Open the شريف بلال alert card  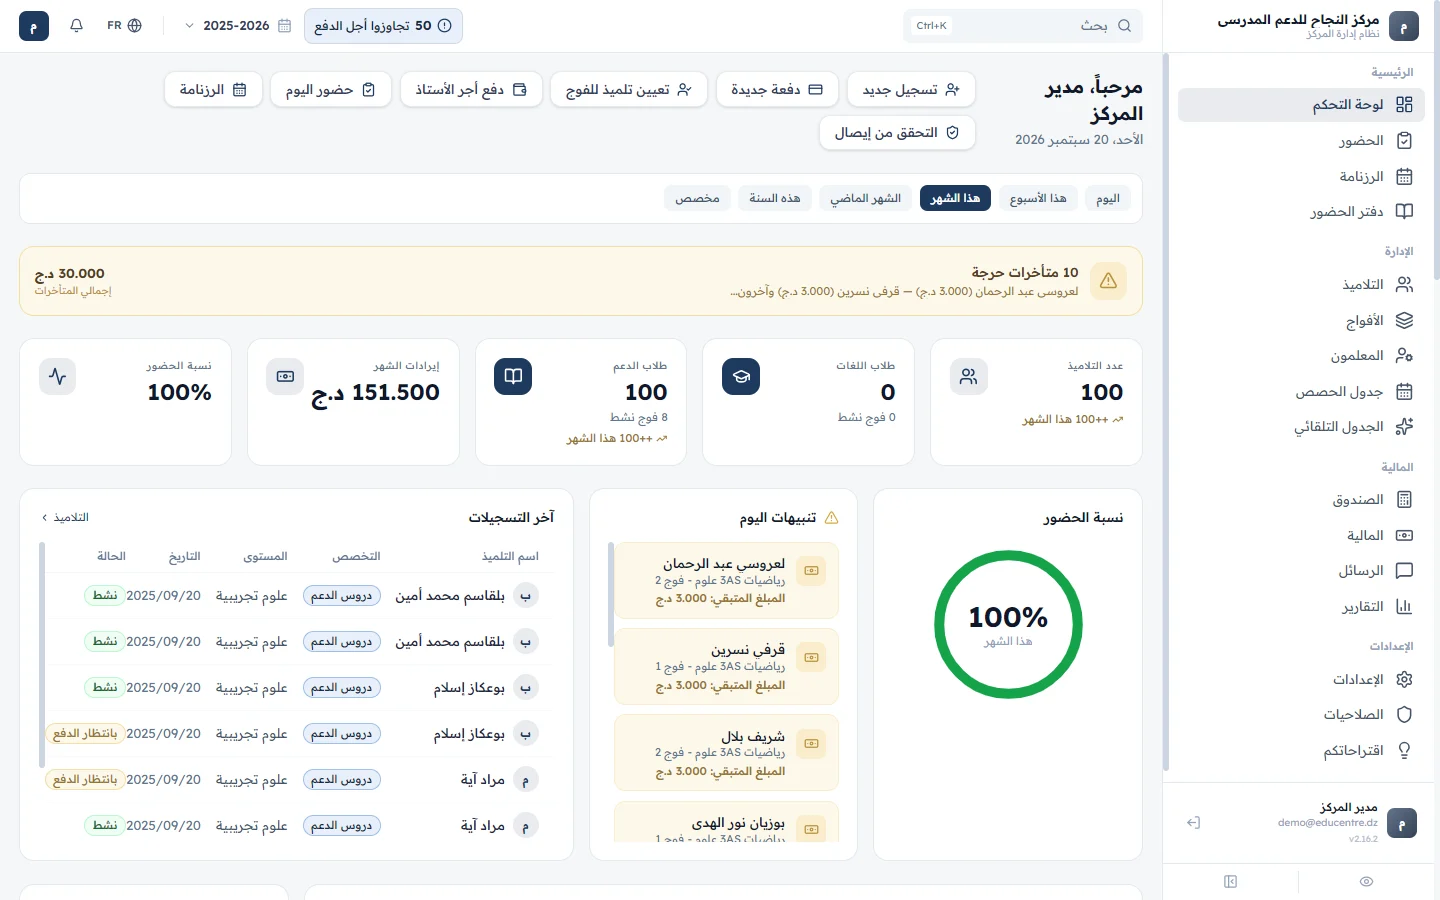(727, 753)
